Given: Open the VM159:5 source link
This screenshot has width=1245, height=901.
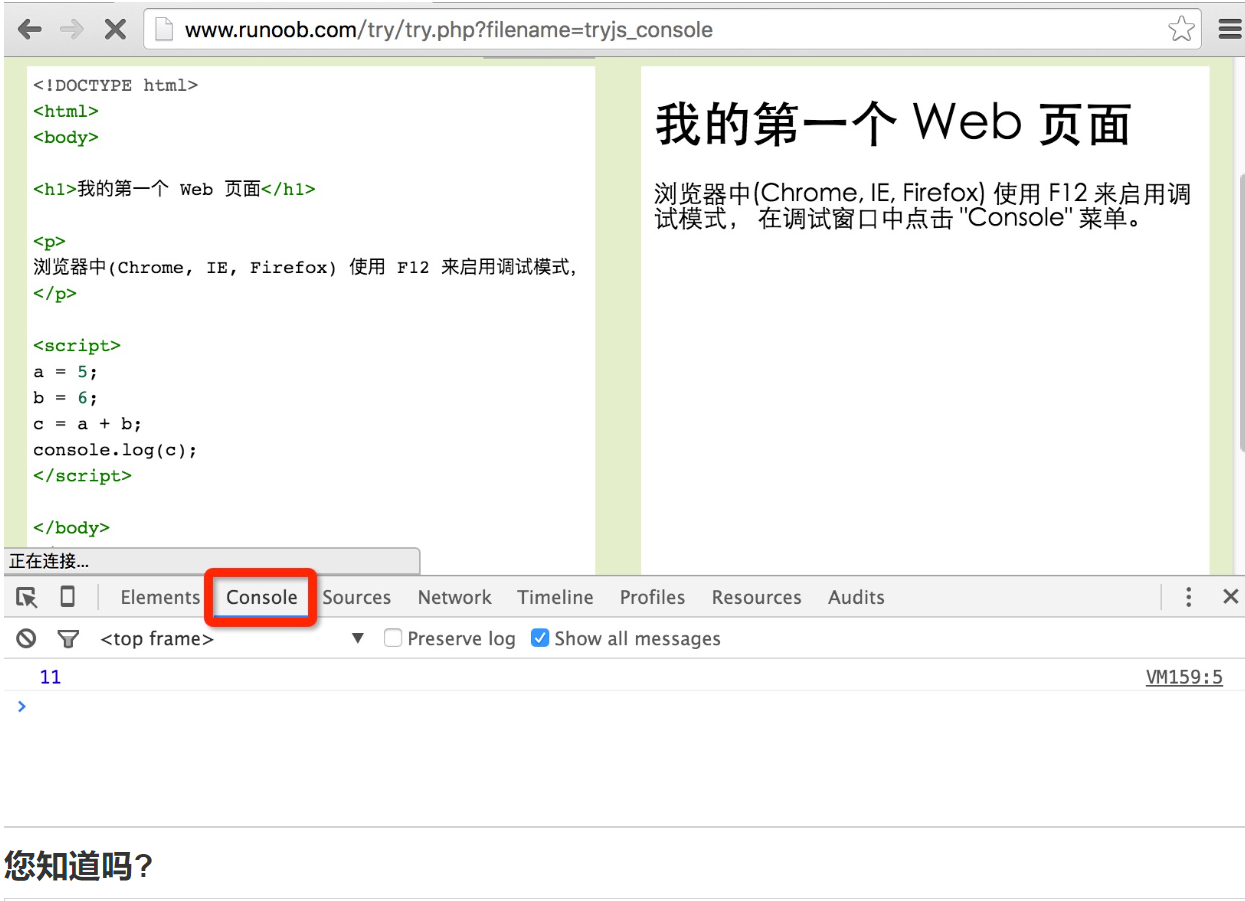Looking at the screenshot, I should (1184, 677).
